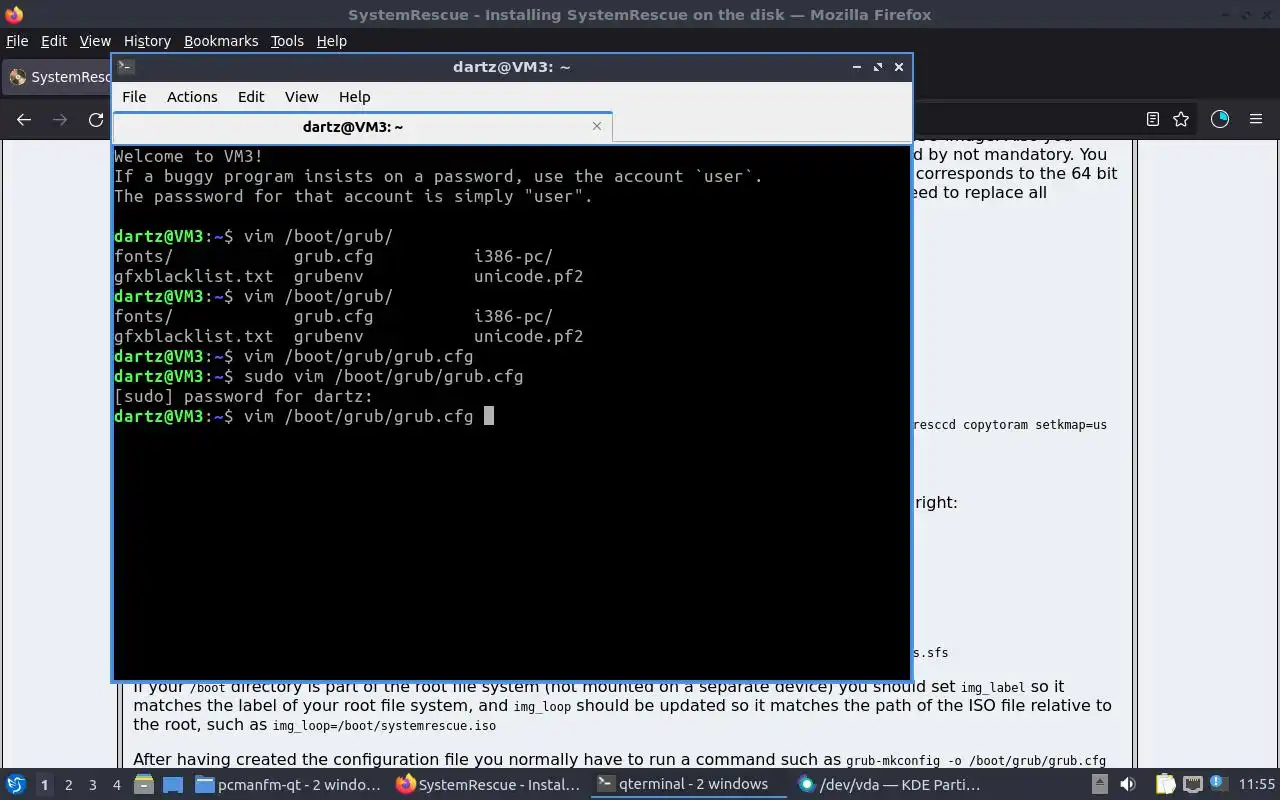Bookmark this page with the star icon
This screenshot has width=1280, height=800.
click(1181, 119)
